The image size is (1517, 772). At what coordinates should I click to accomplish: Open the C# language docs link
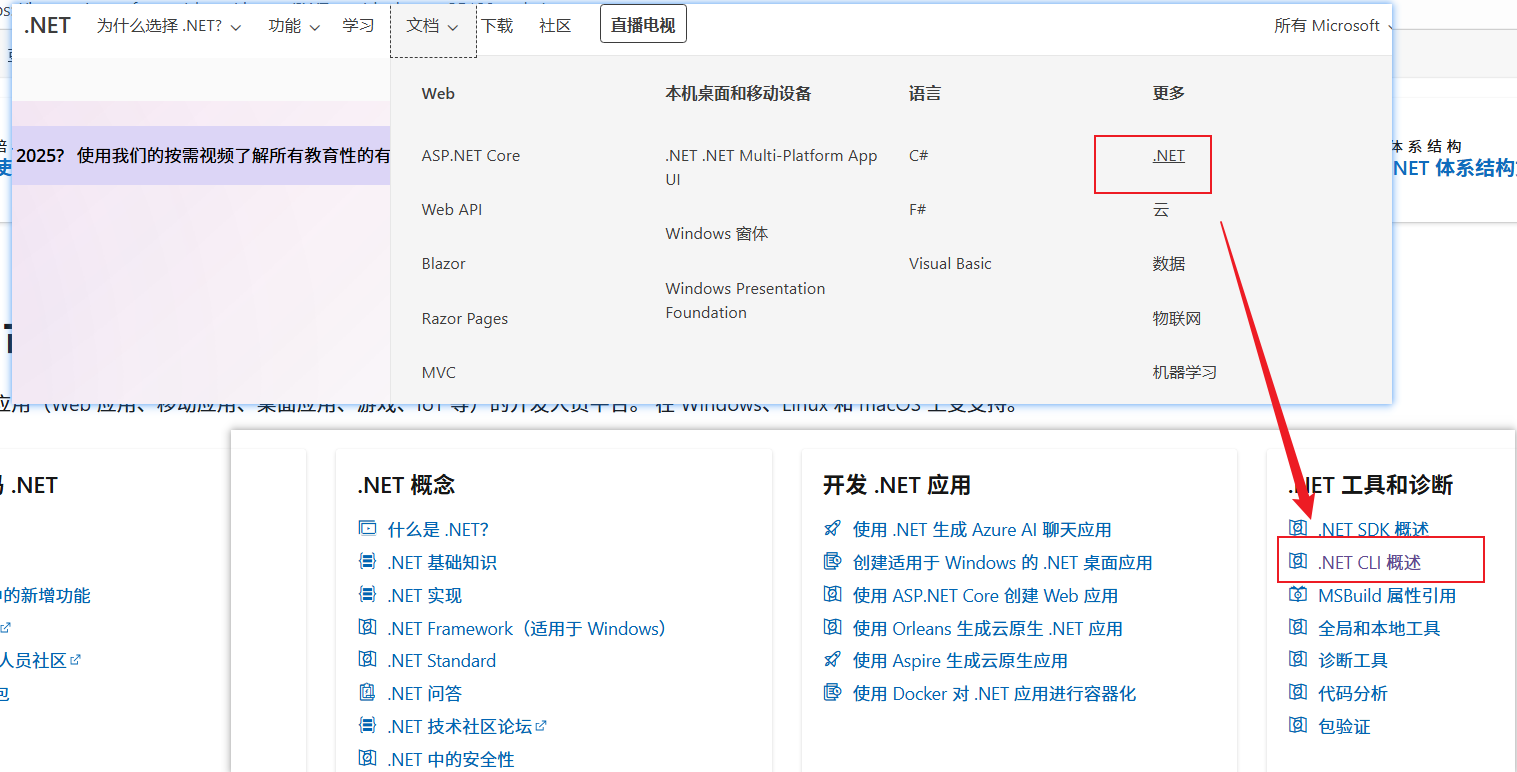[x=919, y=156]
